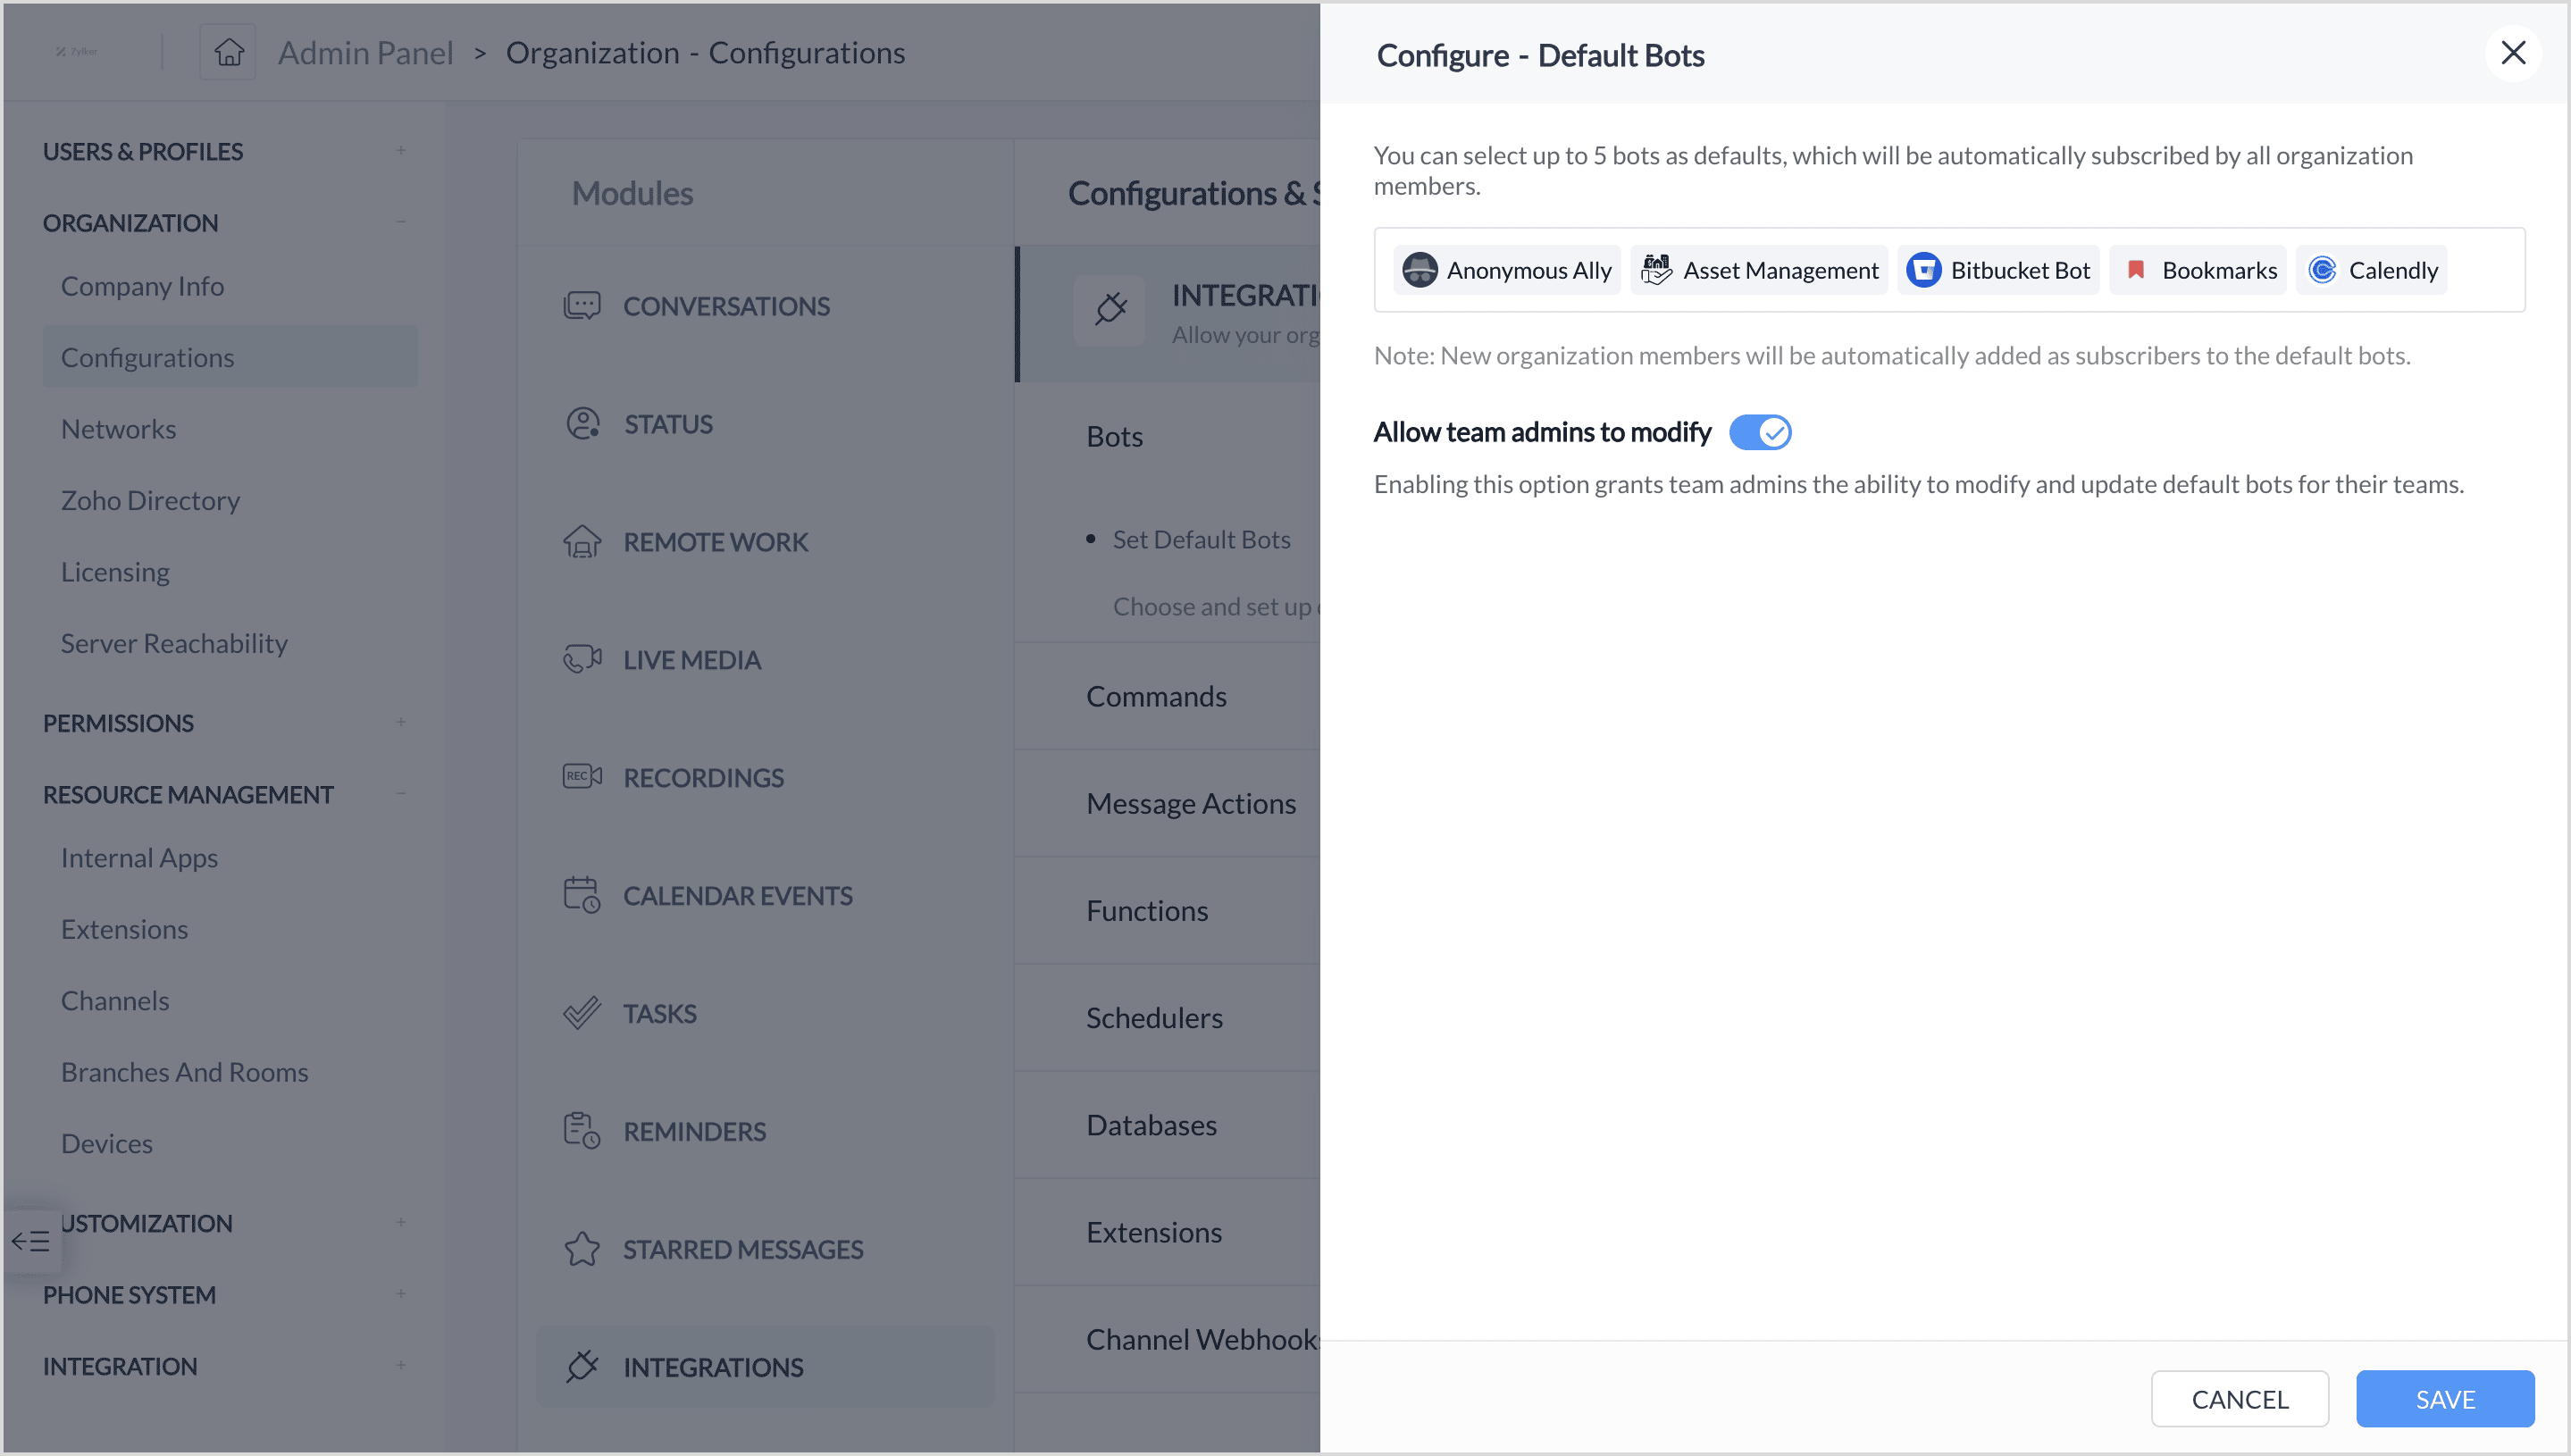This screenshot has width=2571, height=1456.
Task: Click the Cancel button
Action: (x=2240, y=1398)
